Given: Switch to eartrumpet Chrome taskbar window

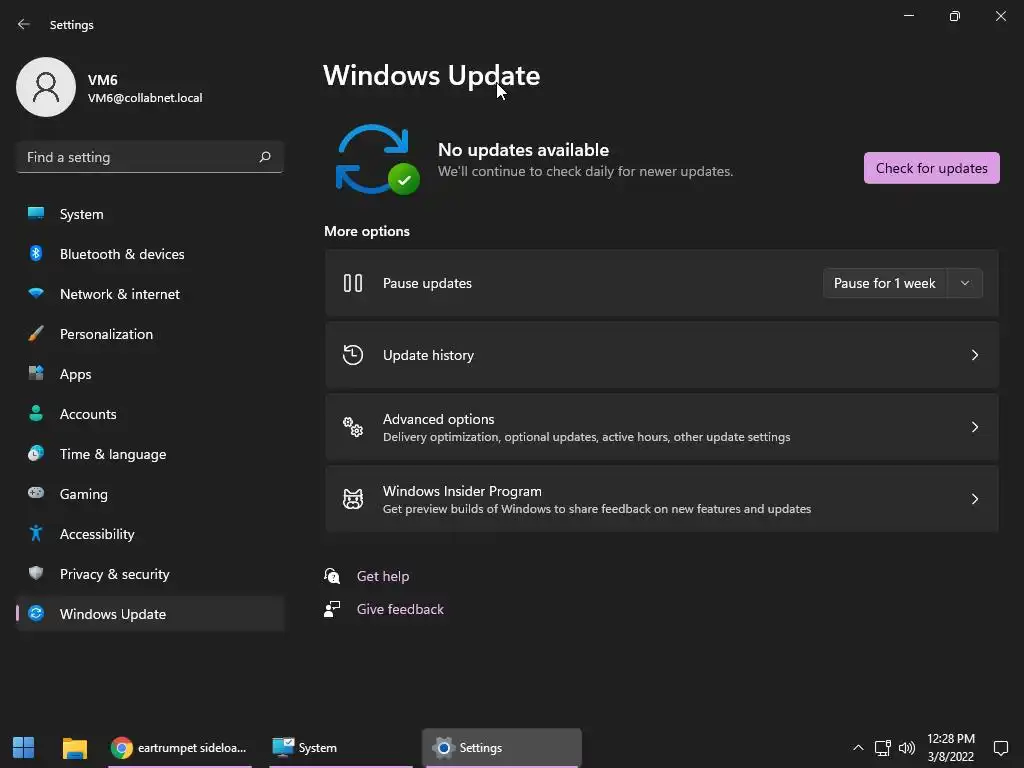Looking at the screenshot, I should 179,748.
